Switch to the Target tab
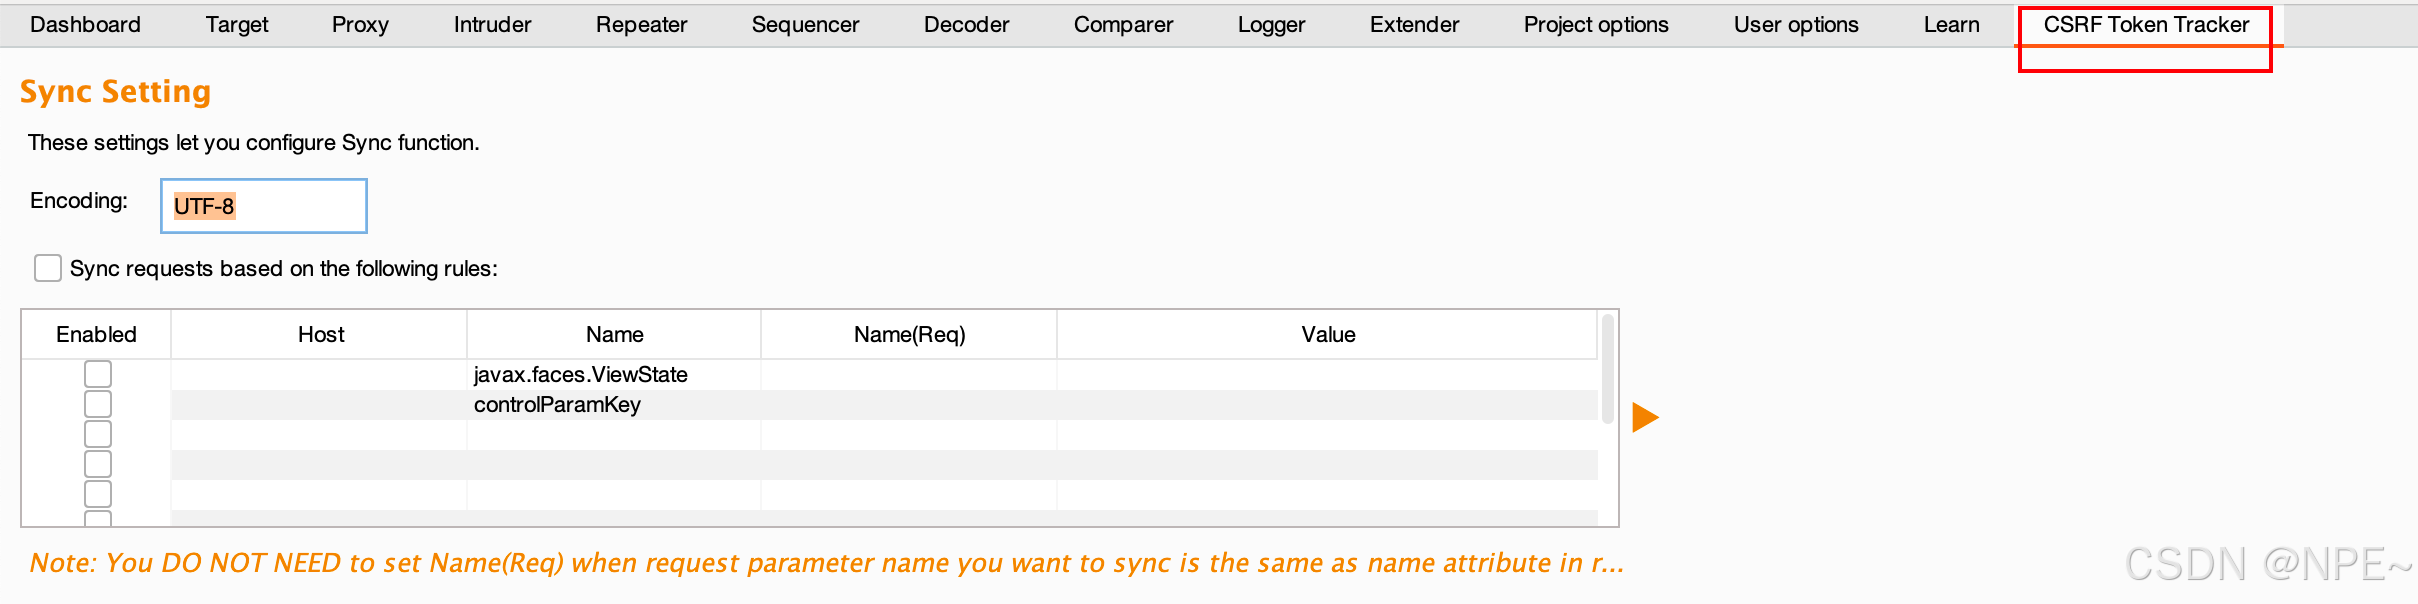 pos(237,24)
